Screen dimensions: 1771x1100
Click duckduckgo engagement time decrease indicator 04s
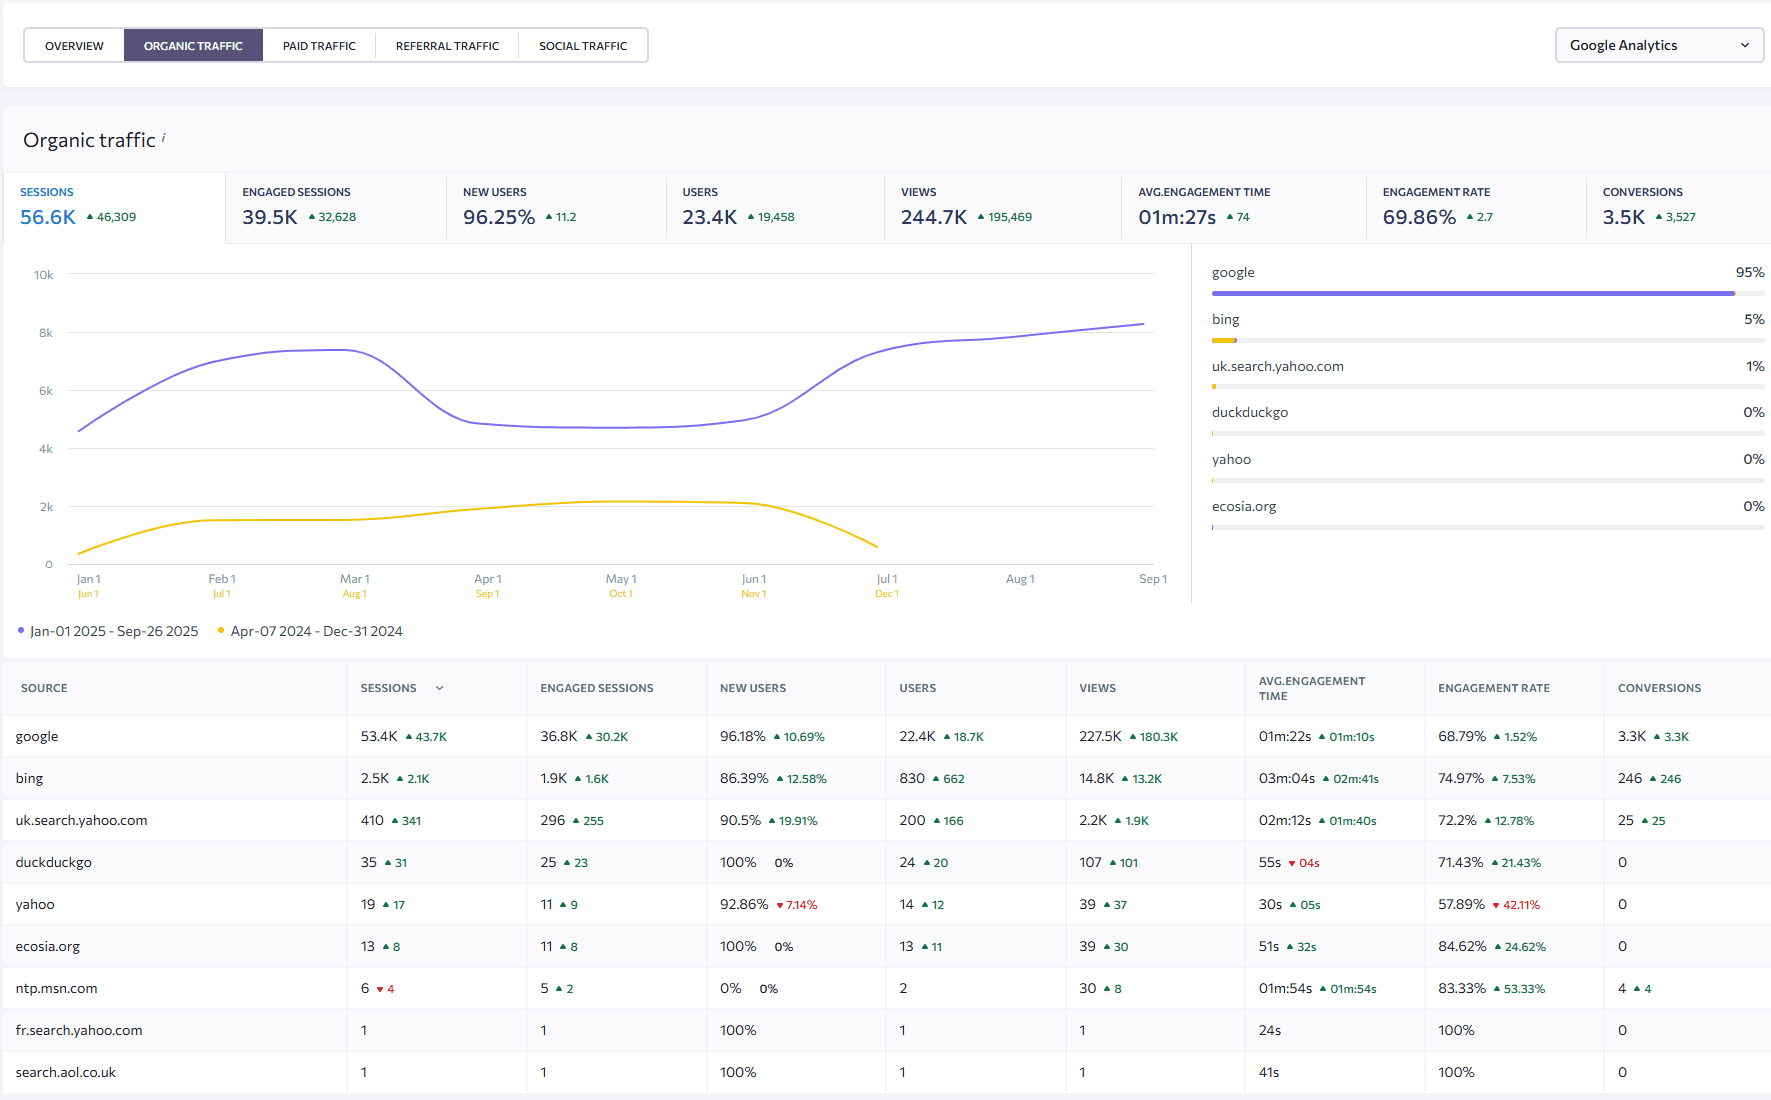pyautogui.click(x=1304, y=863)
